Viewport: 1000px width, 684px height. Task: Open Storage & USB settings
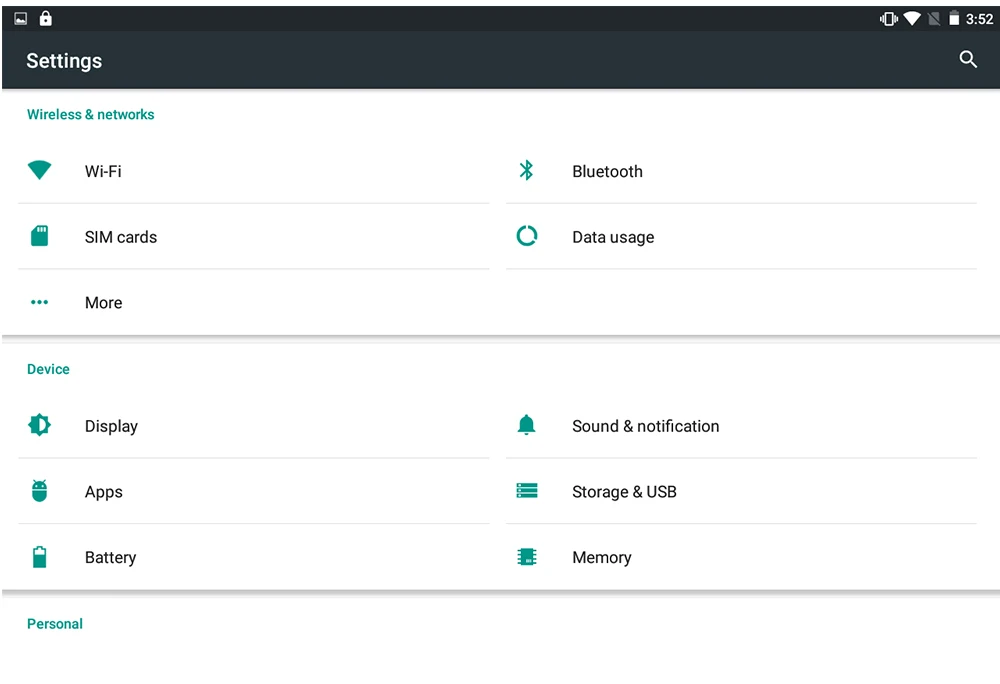point(741,491)
